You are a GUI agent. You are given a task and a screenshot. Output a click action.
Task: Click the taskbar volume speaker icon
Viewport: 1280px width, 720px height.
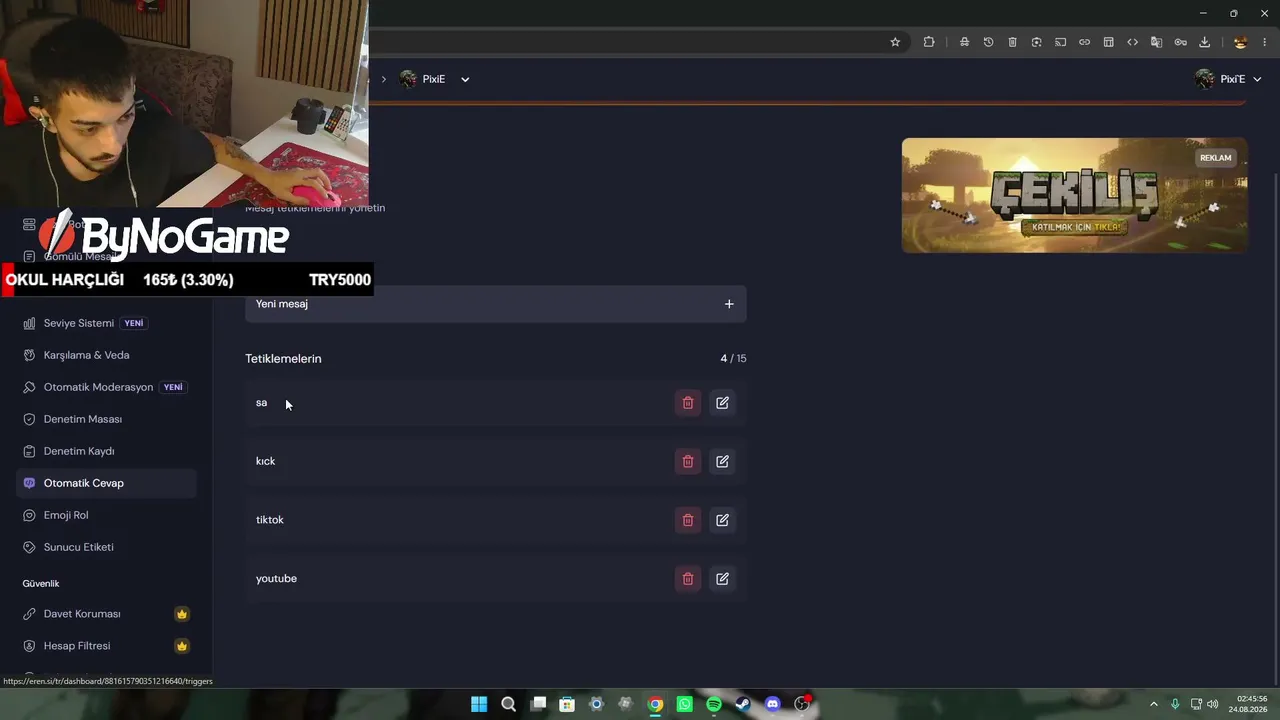[1213, 704]
